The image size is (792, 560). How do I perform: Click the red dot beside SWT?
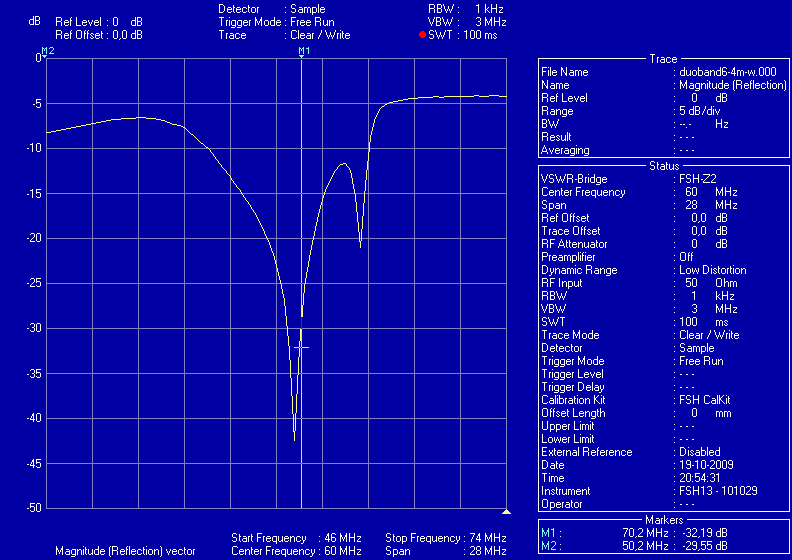(x=423, y=35)
